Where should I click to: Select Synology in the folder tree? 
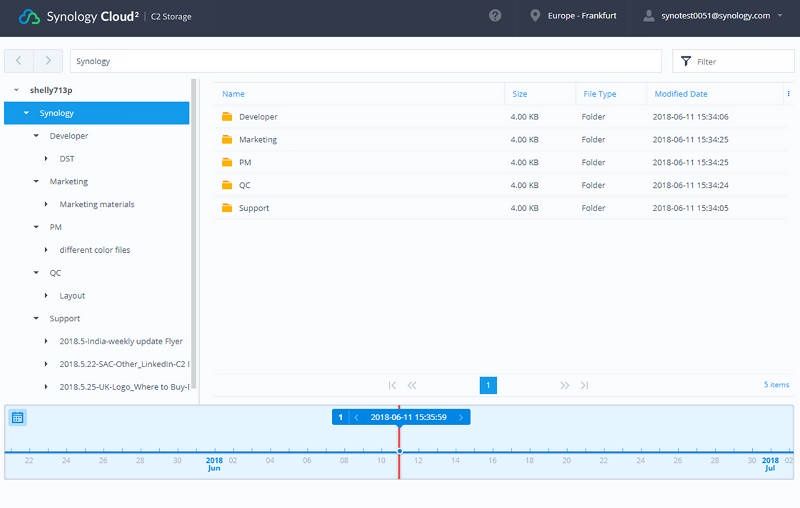click(x=57, y=113)
